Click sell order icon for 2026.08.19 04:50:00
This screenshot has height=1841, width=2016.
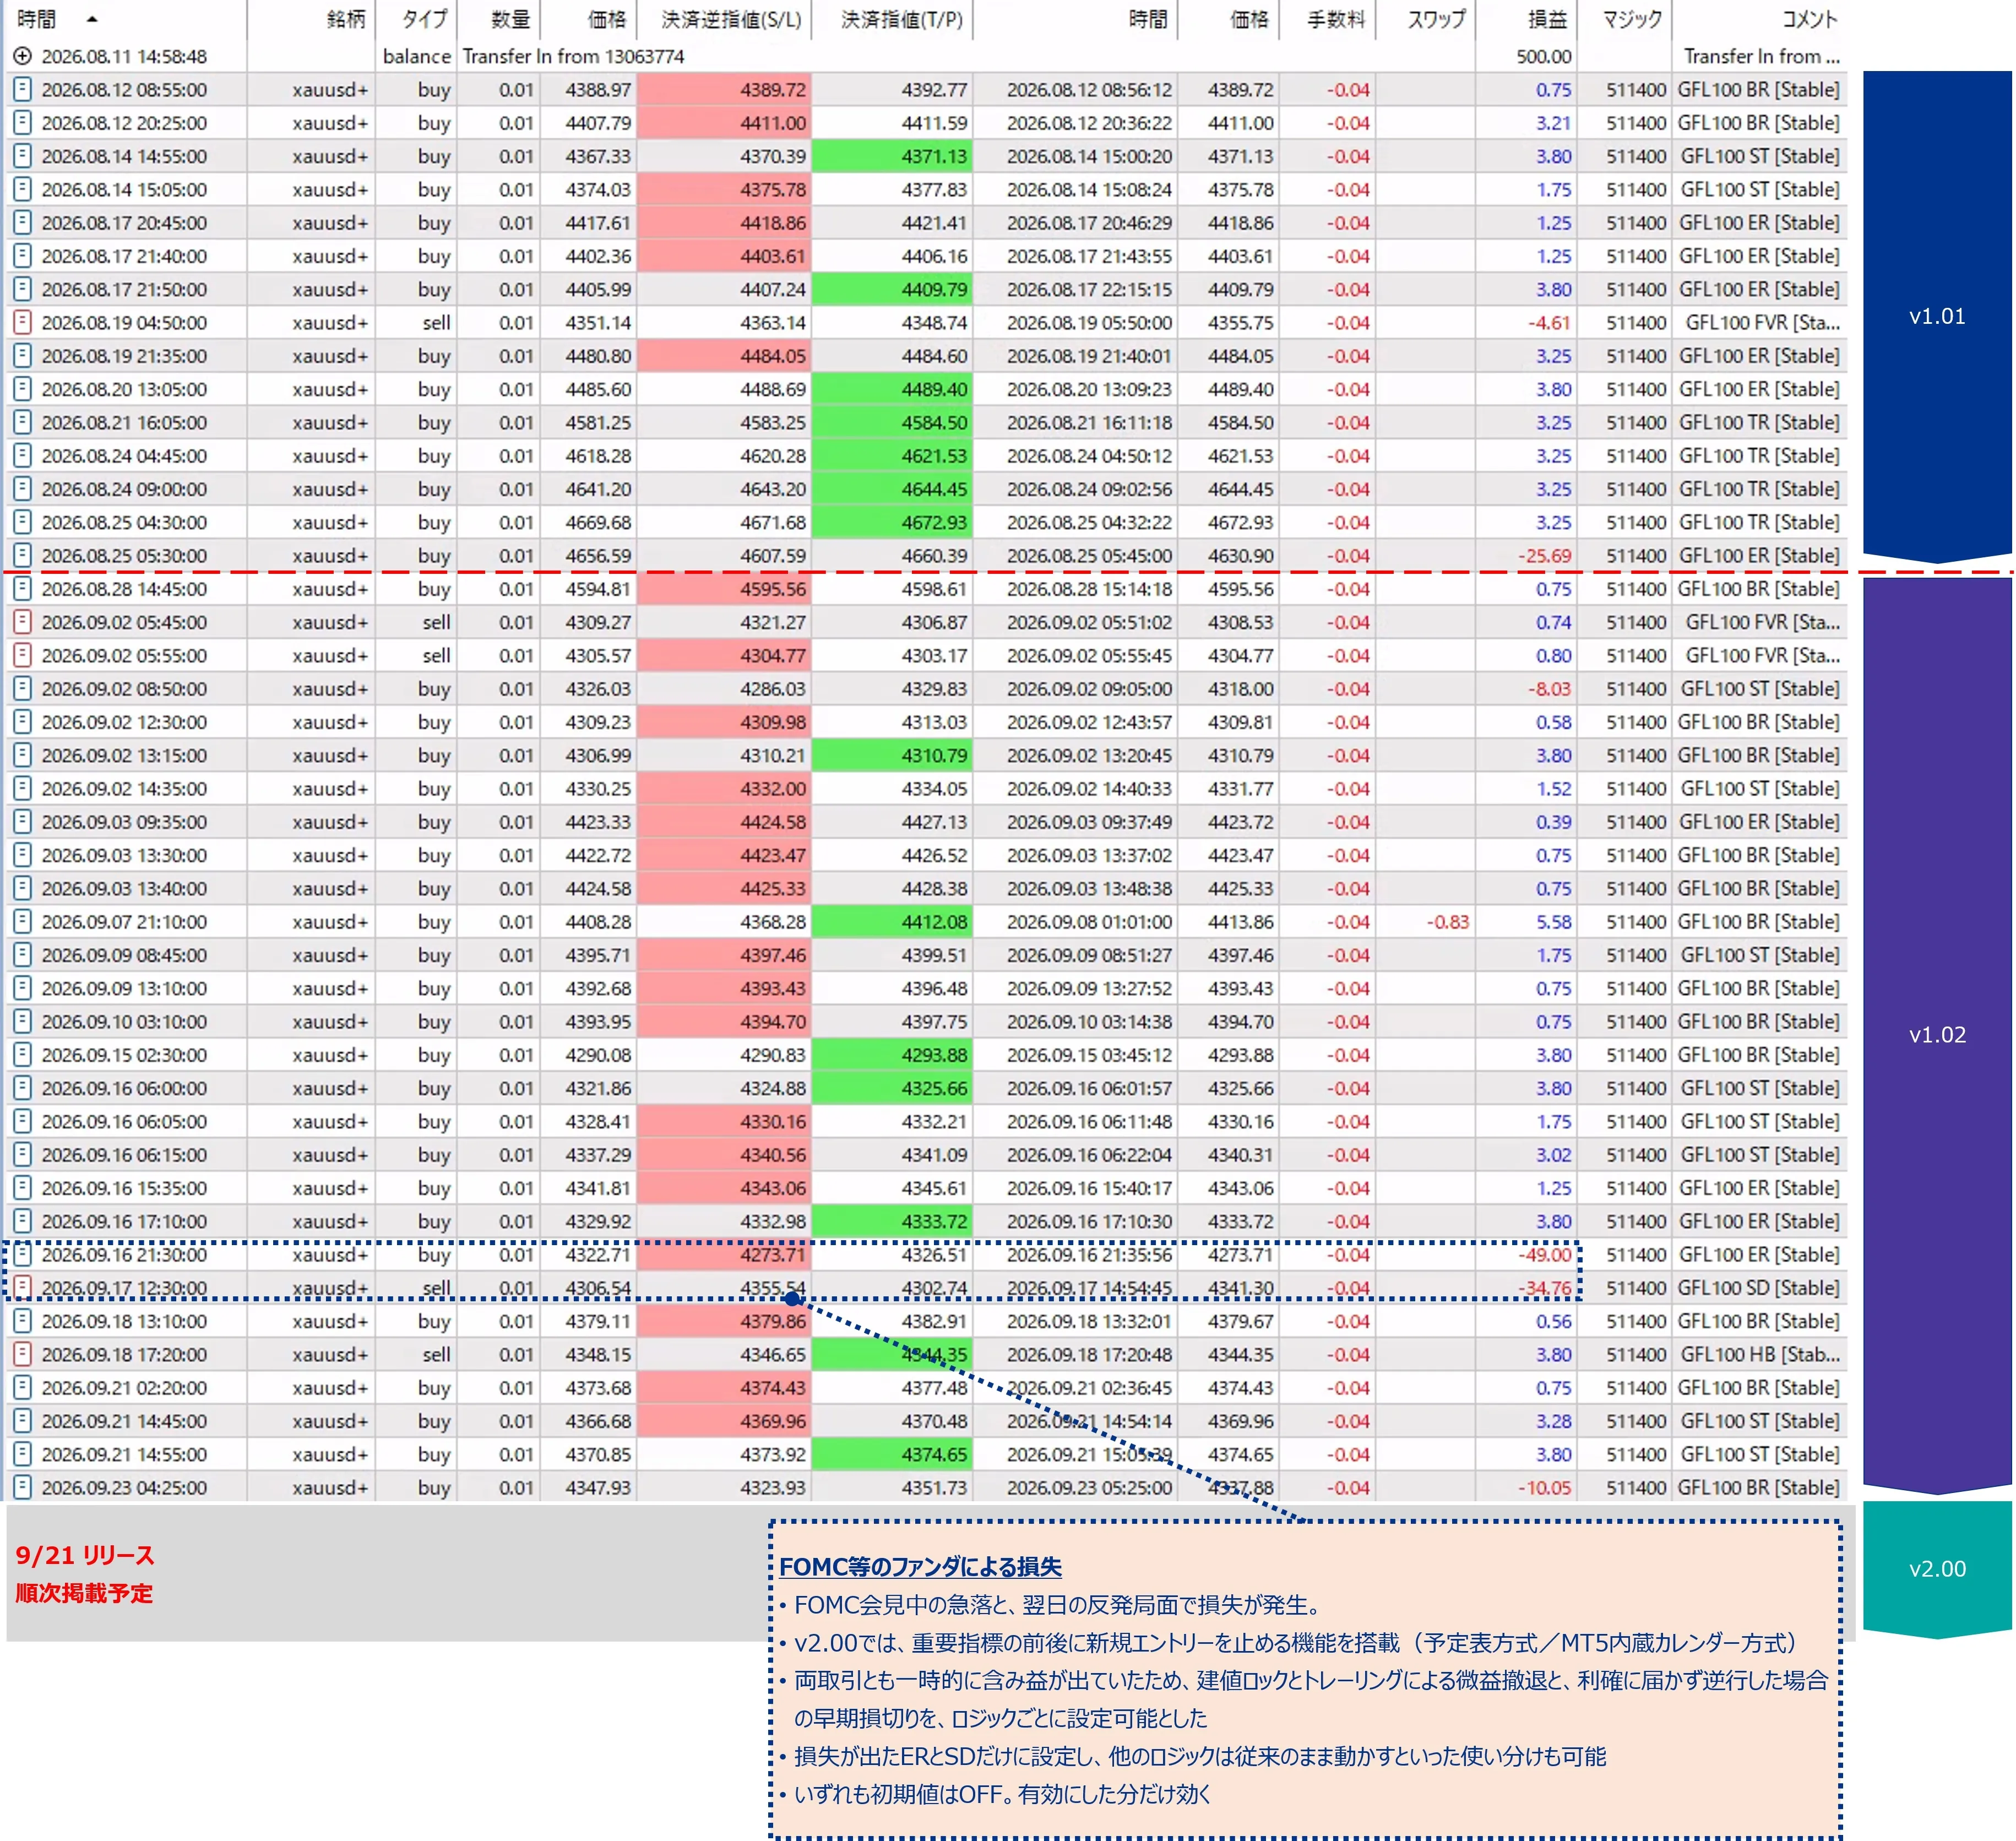point(22,322)
